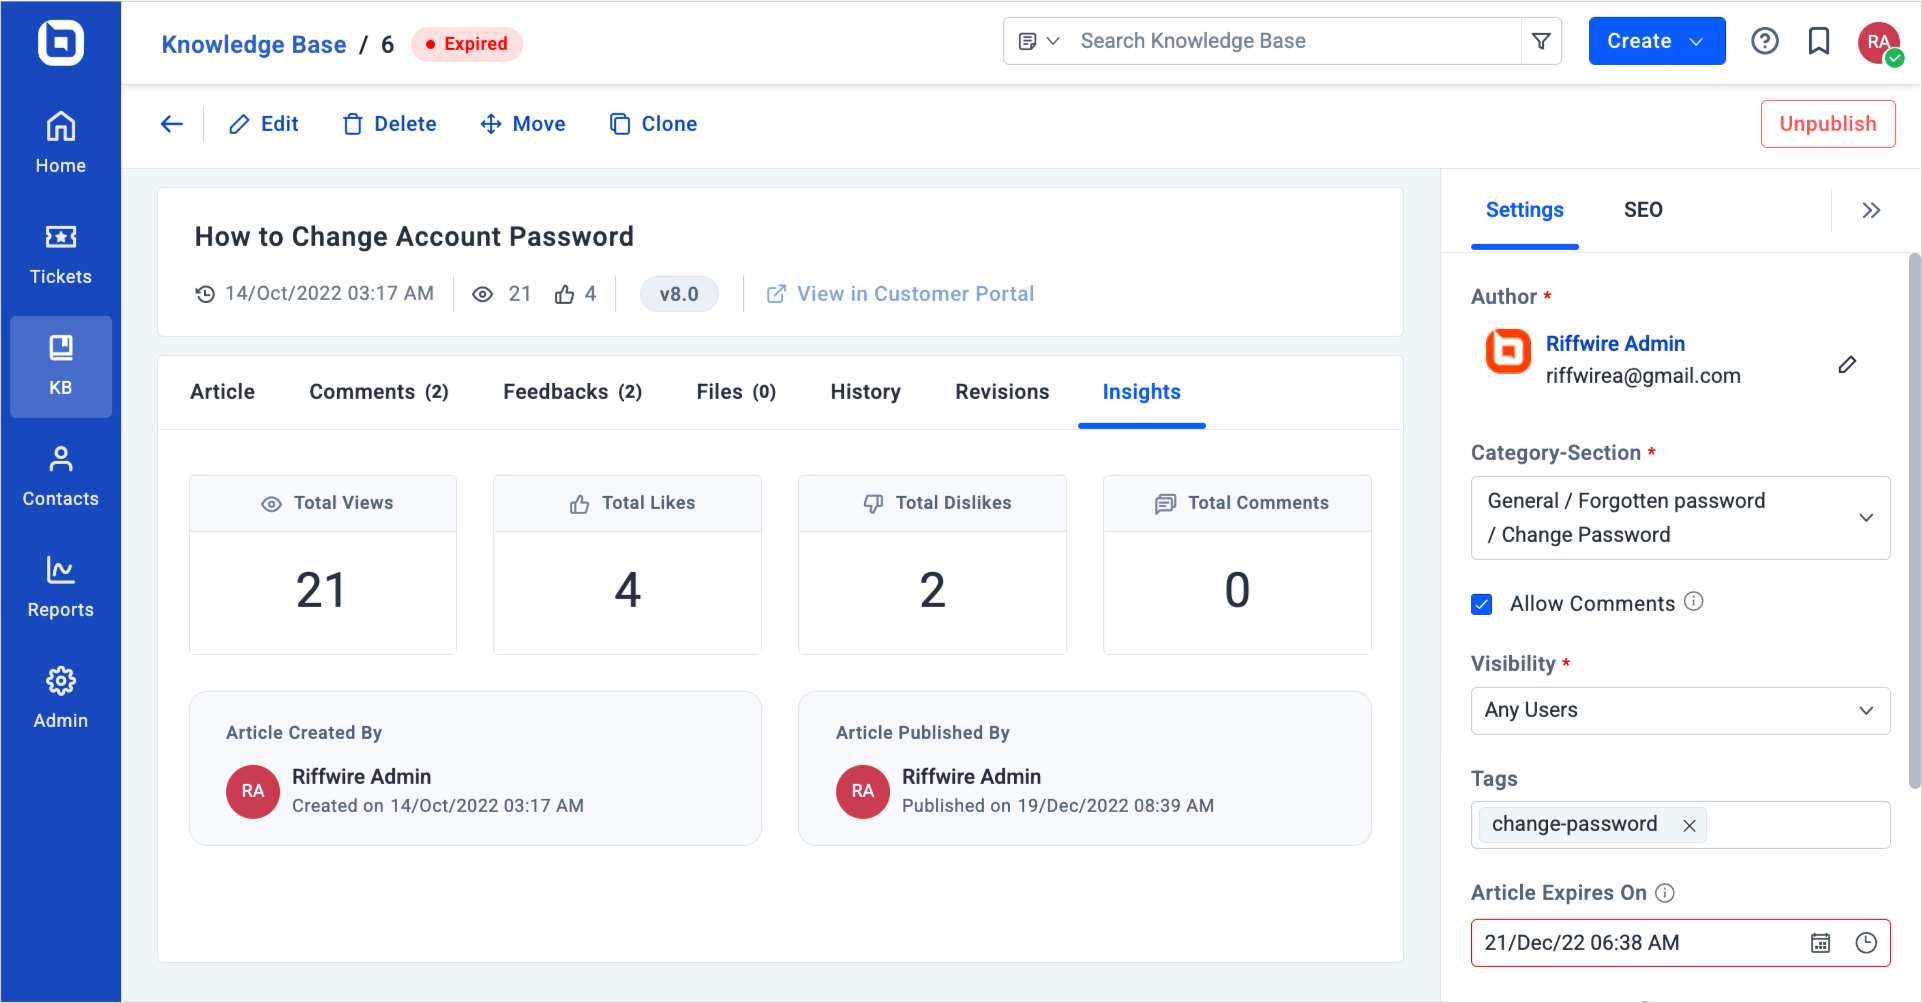The width and height of the screenshot is (1922, 1003).
Task: Open the help question mark icon
Action: pos(1765,41)
